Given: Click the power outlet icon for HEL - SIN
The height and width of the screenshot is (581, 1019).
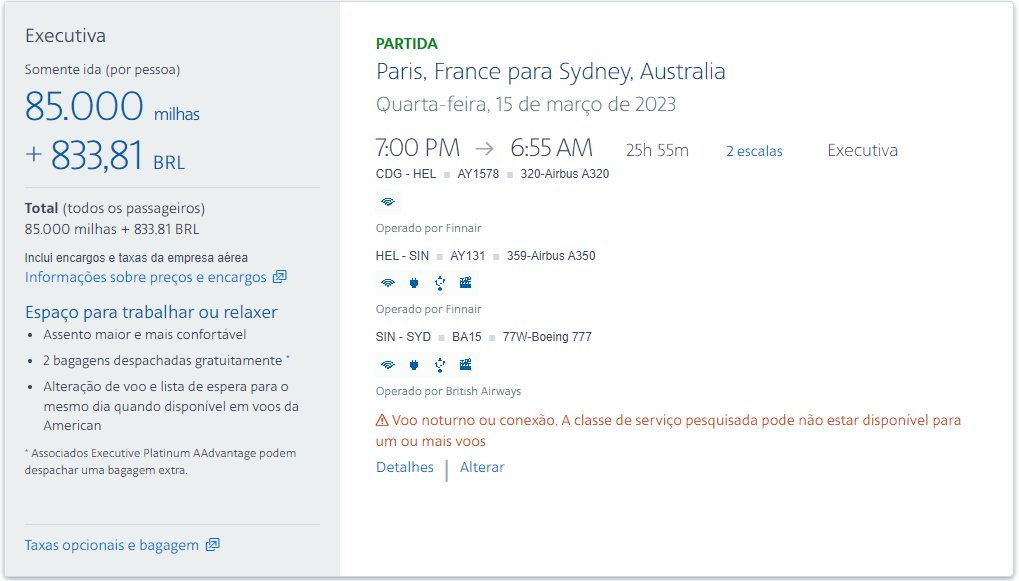Looking at the screenshot, I should click(x=413, y=283).
